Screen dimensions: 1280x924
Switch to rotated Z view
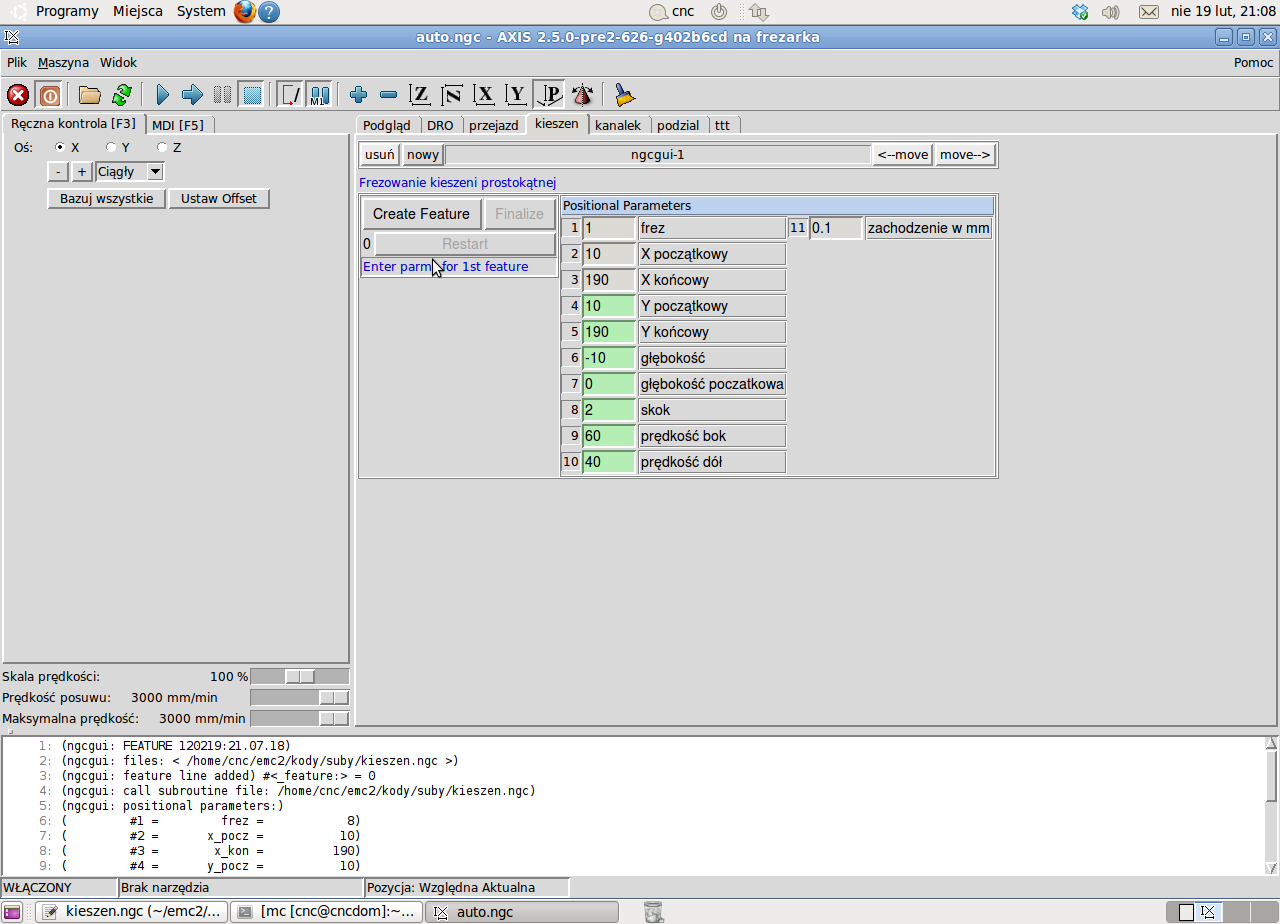pyautogui.click(x=452, y=95)
